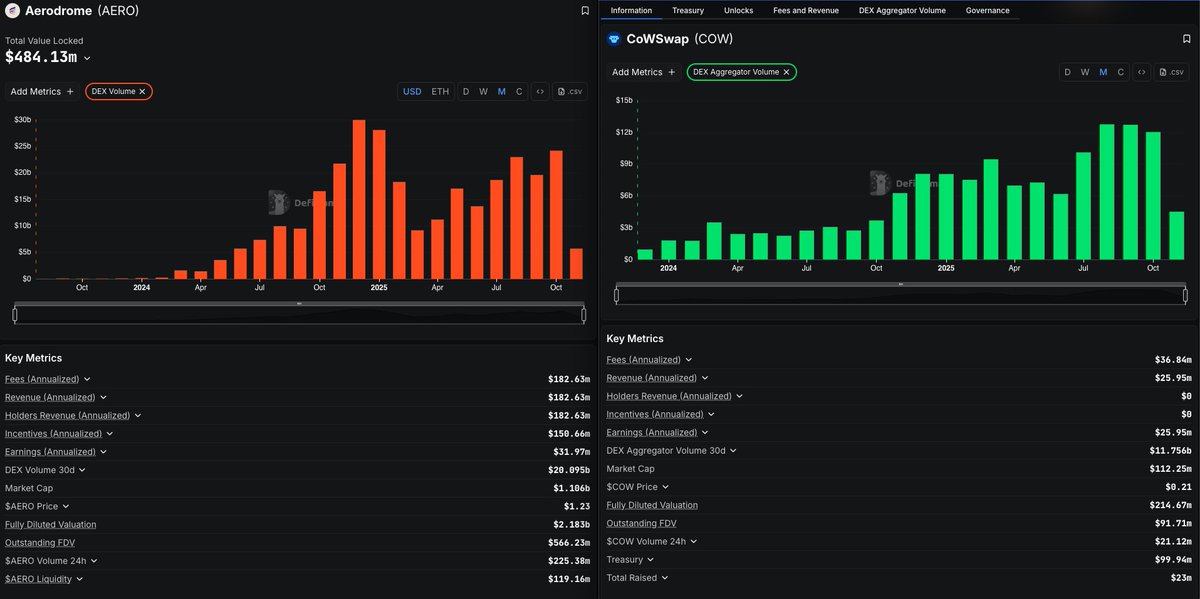1200x599 pixels.
Task: Click the CoWSwap Key Metrics heading
Action: point(635,339)
